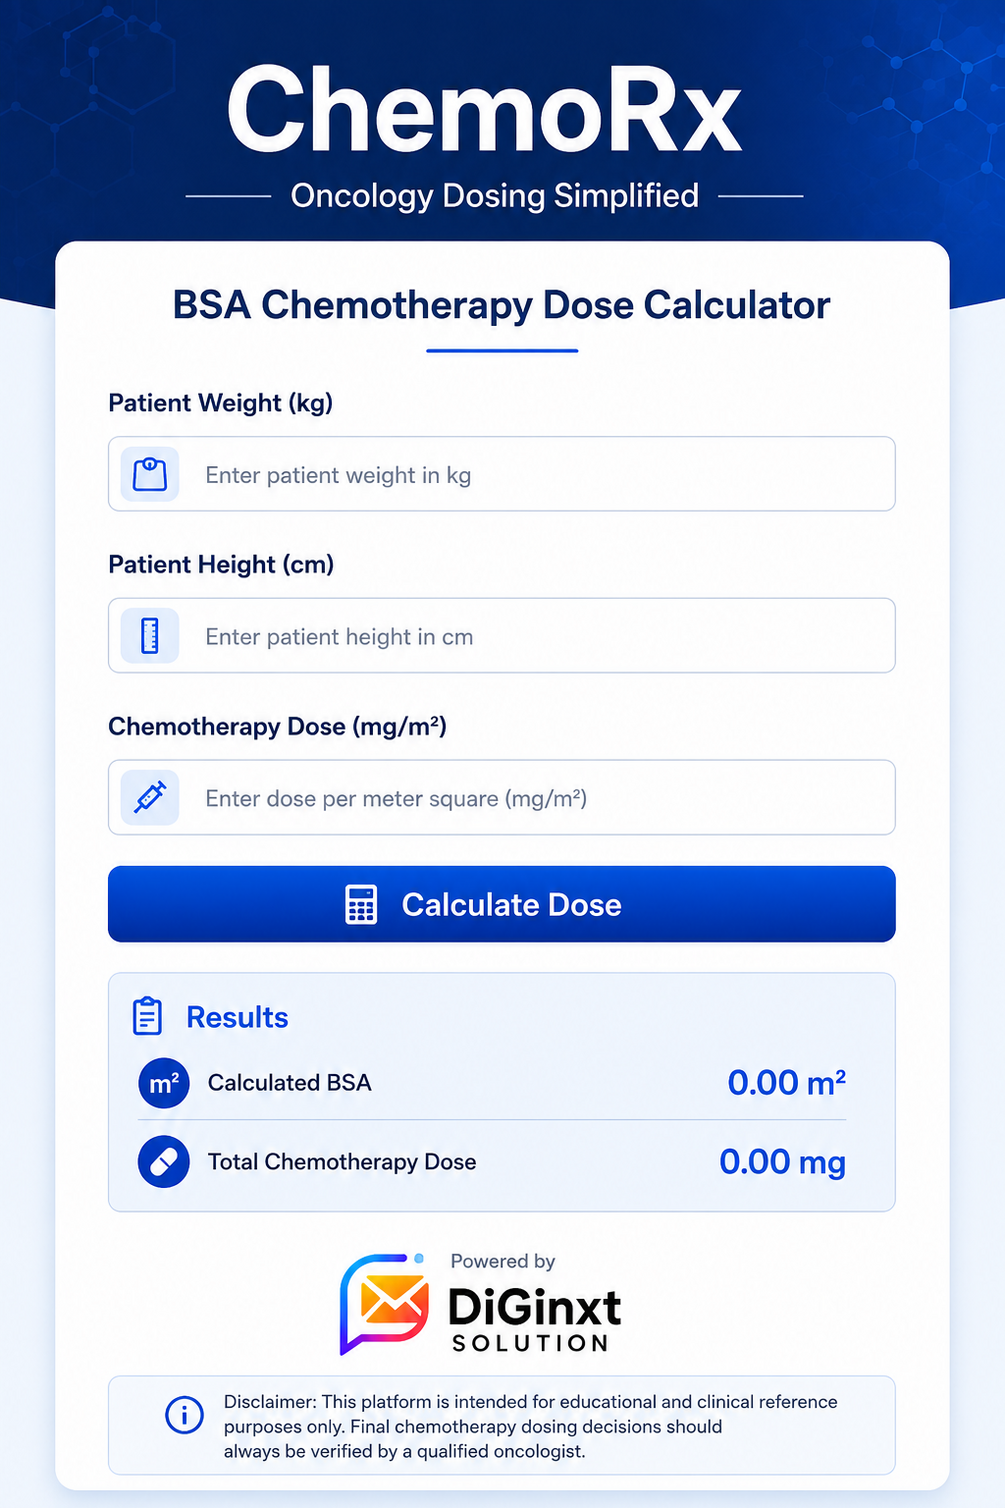Click the syringe dose icon
This screenshot has width=1005, height=1508.
coord(150,797)
